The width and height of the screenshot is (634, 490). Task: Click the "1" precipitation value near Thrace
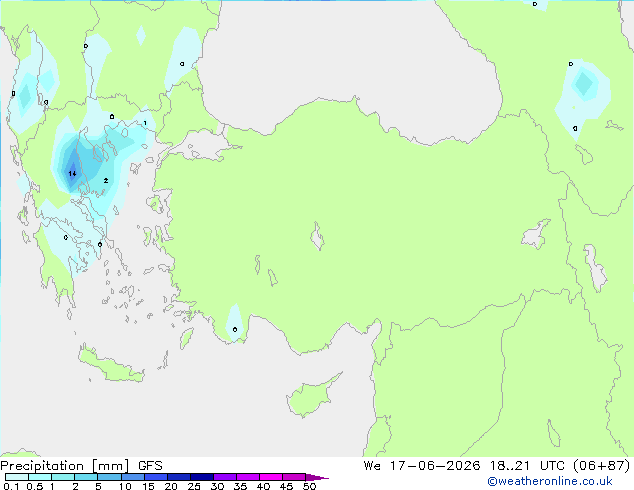pos(145,123)
